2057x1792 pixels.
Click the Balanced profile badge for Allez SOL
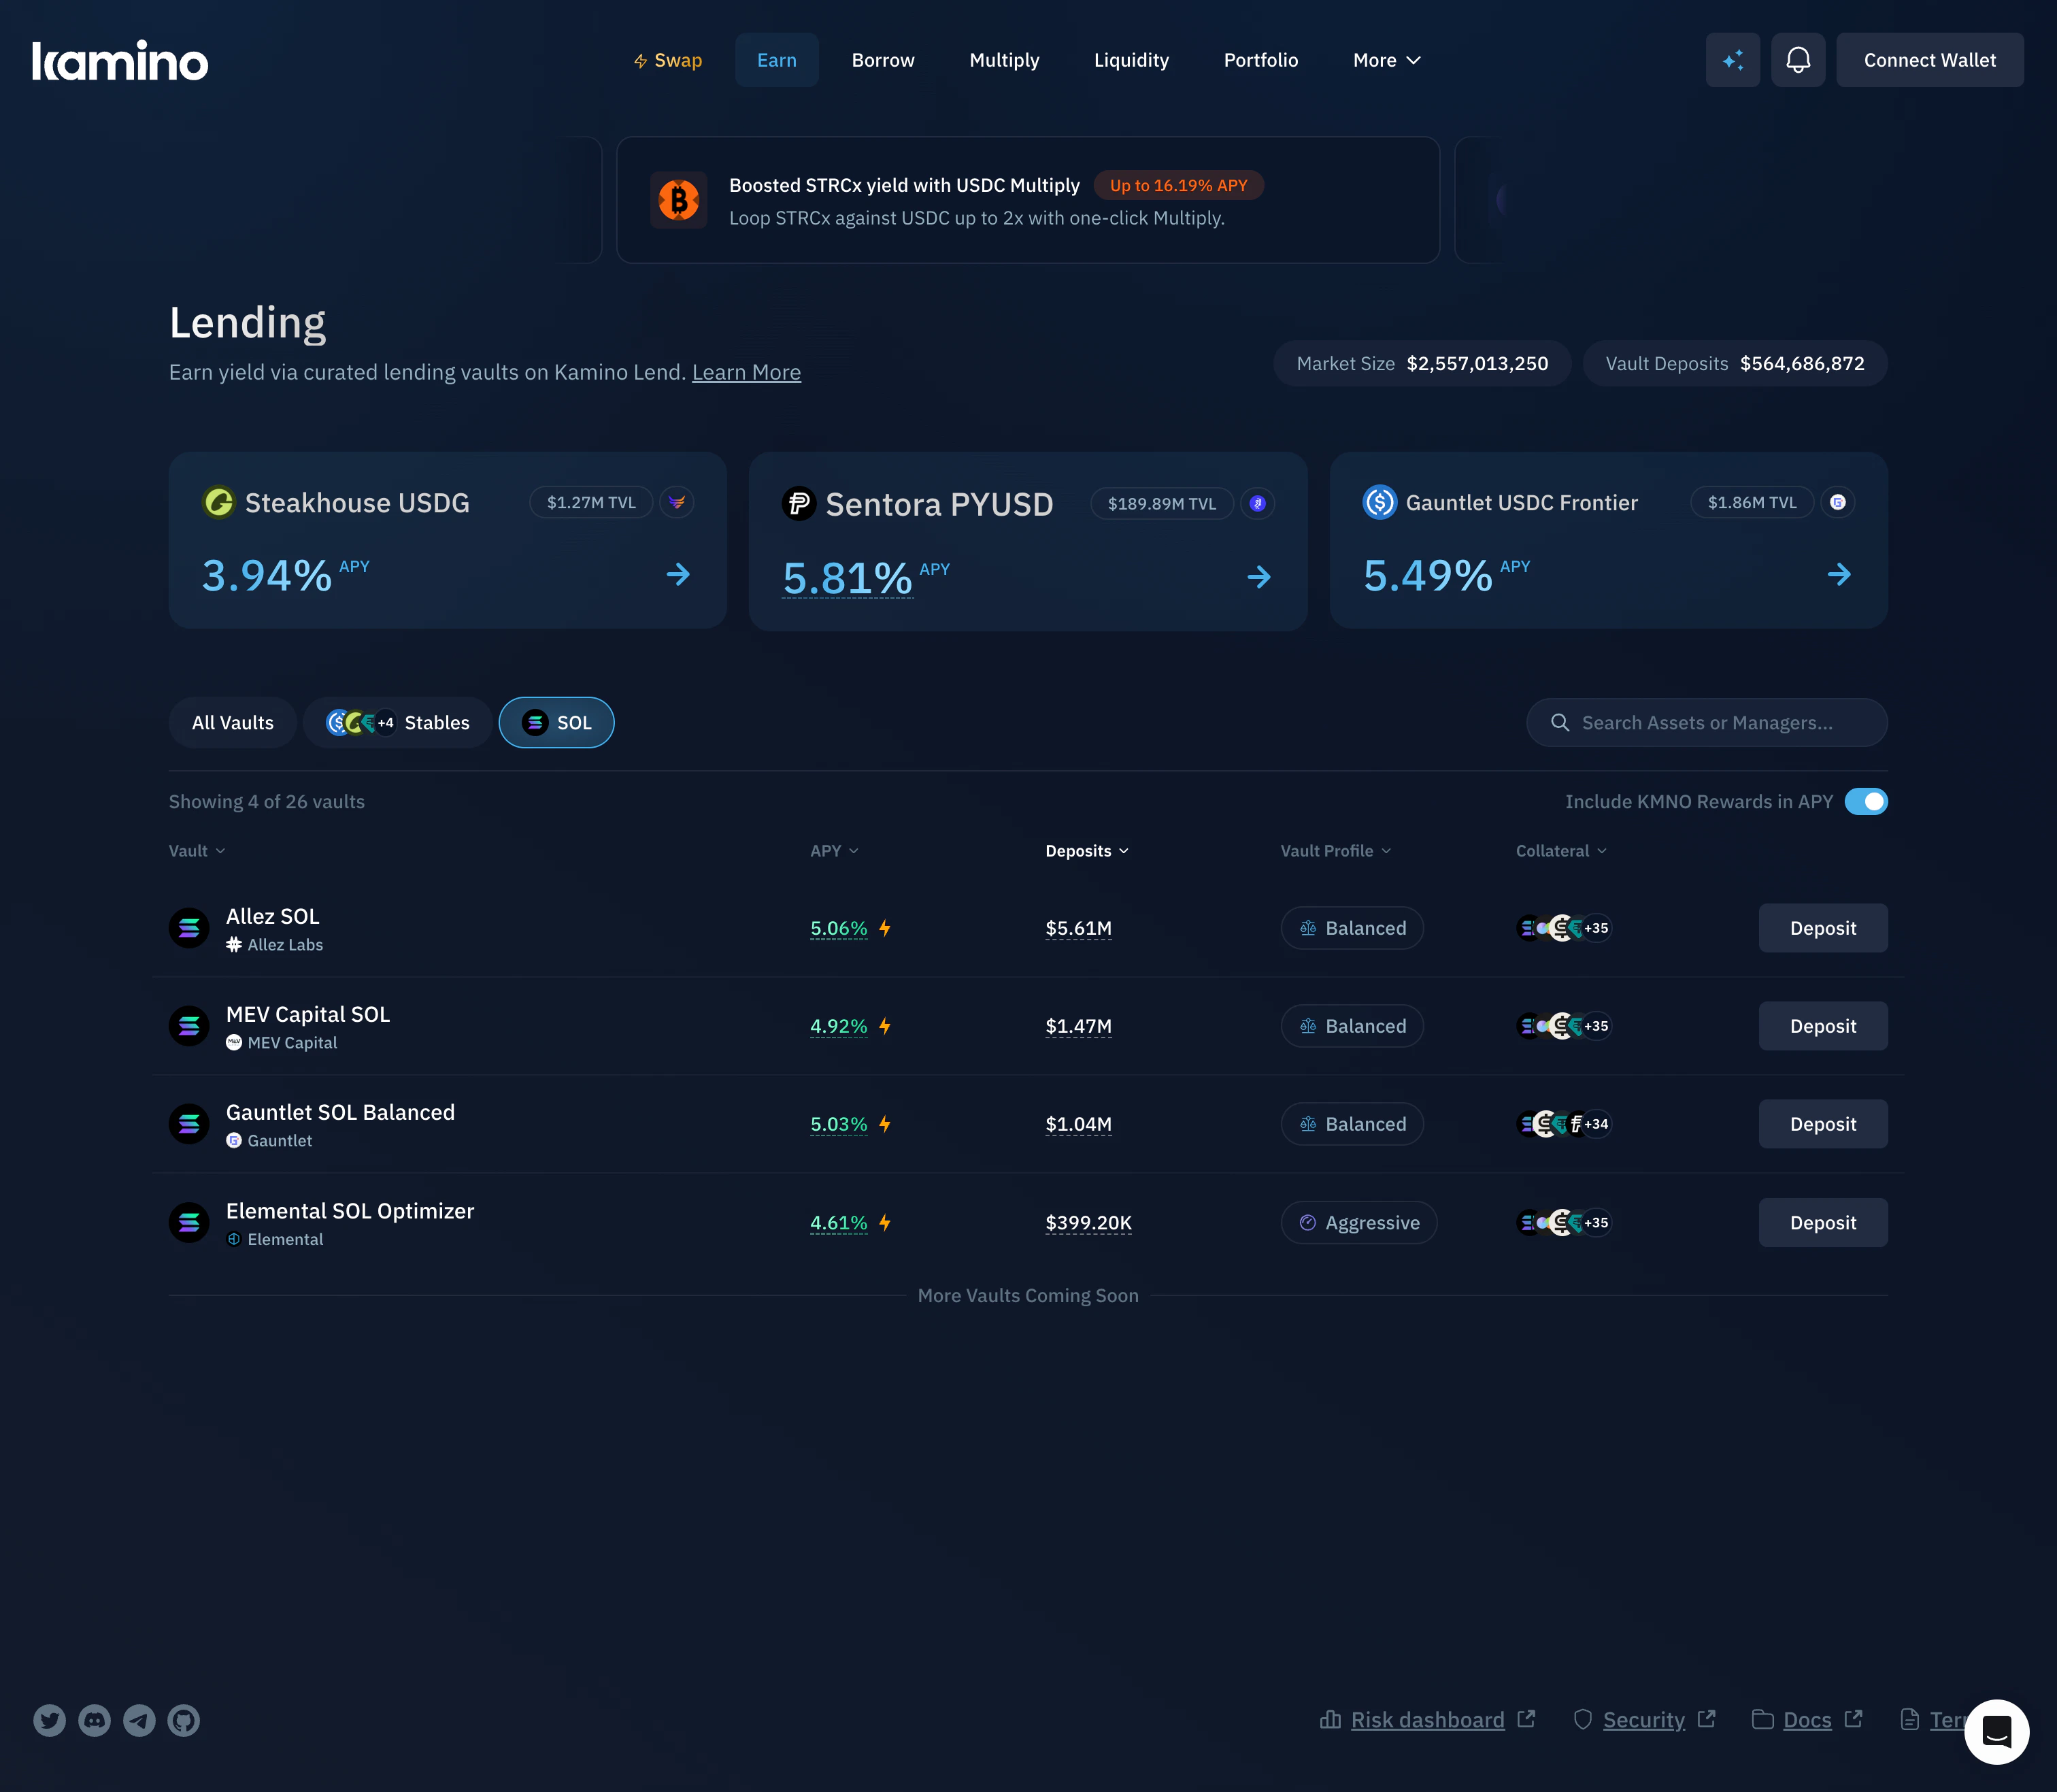tap(1352, 928)
